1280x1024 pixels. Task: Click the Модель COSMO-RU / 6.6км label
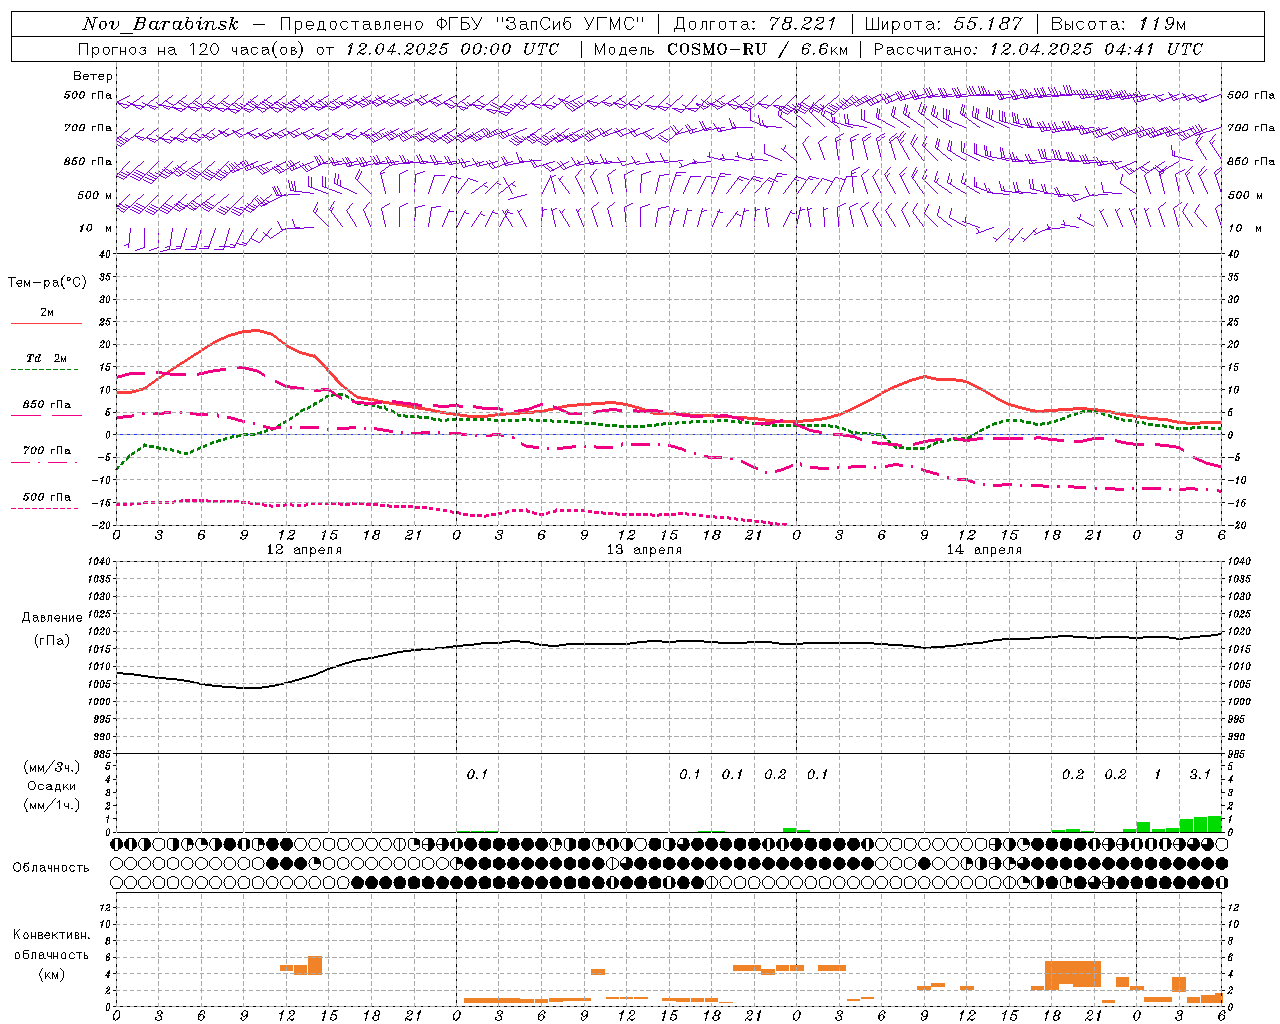[x=721, y=49]
